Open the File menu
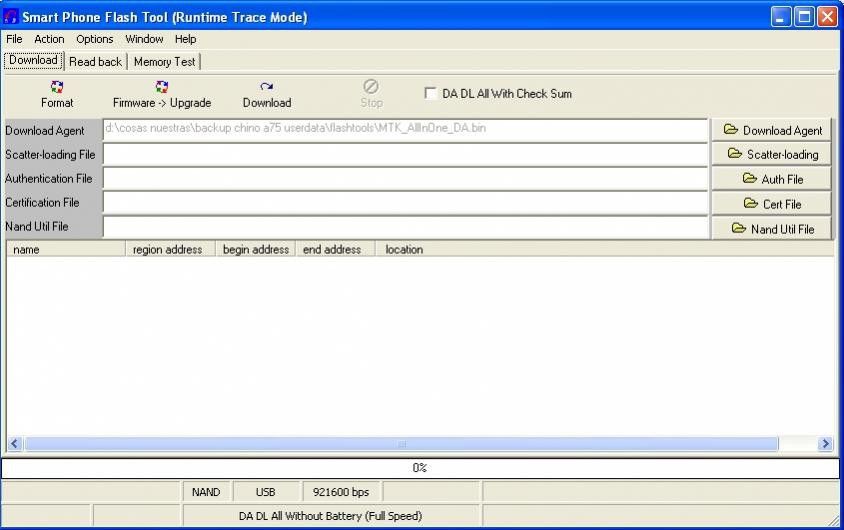Image resolution: width=844 pixels, height=530 pixels. coord(14,39)
